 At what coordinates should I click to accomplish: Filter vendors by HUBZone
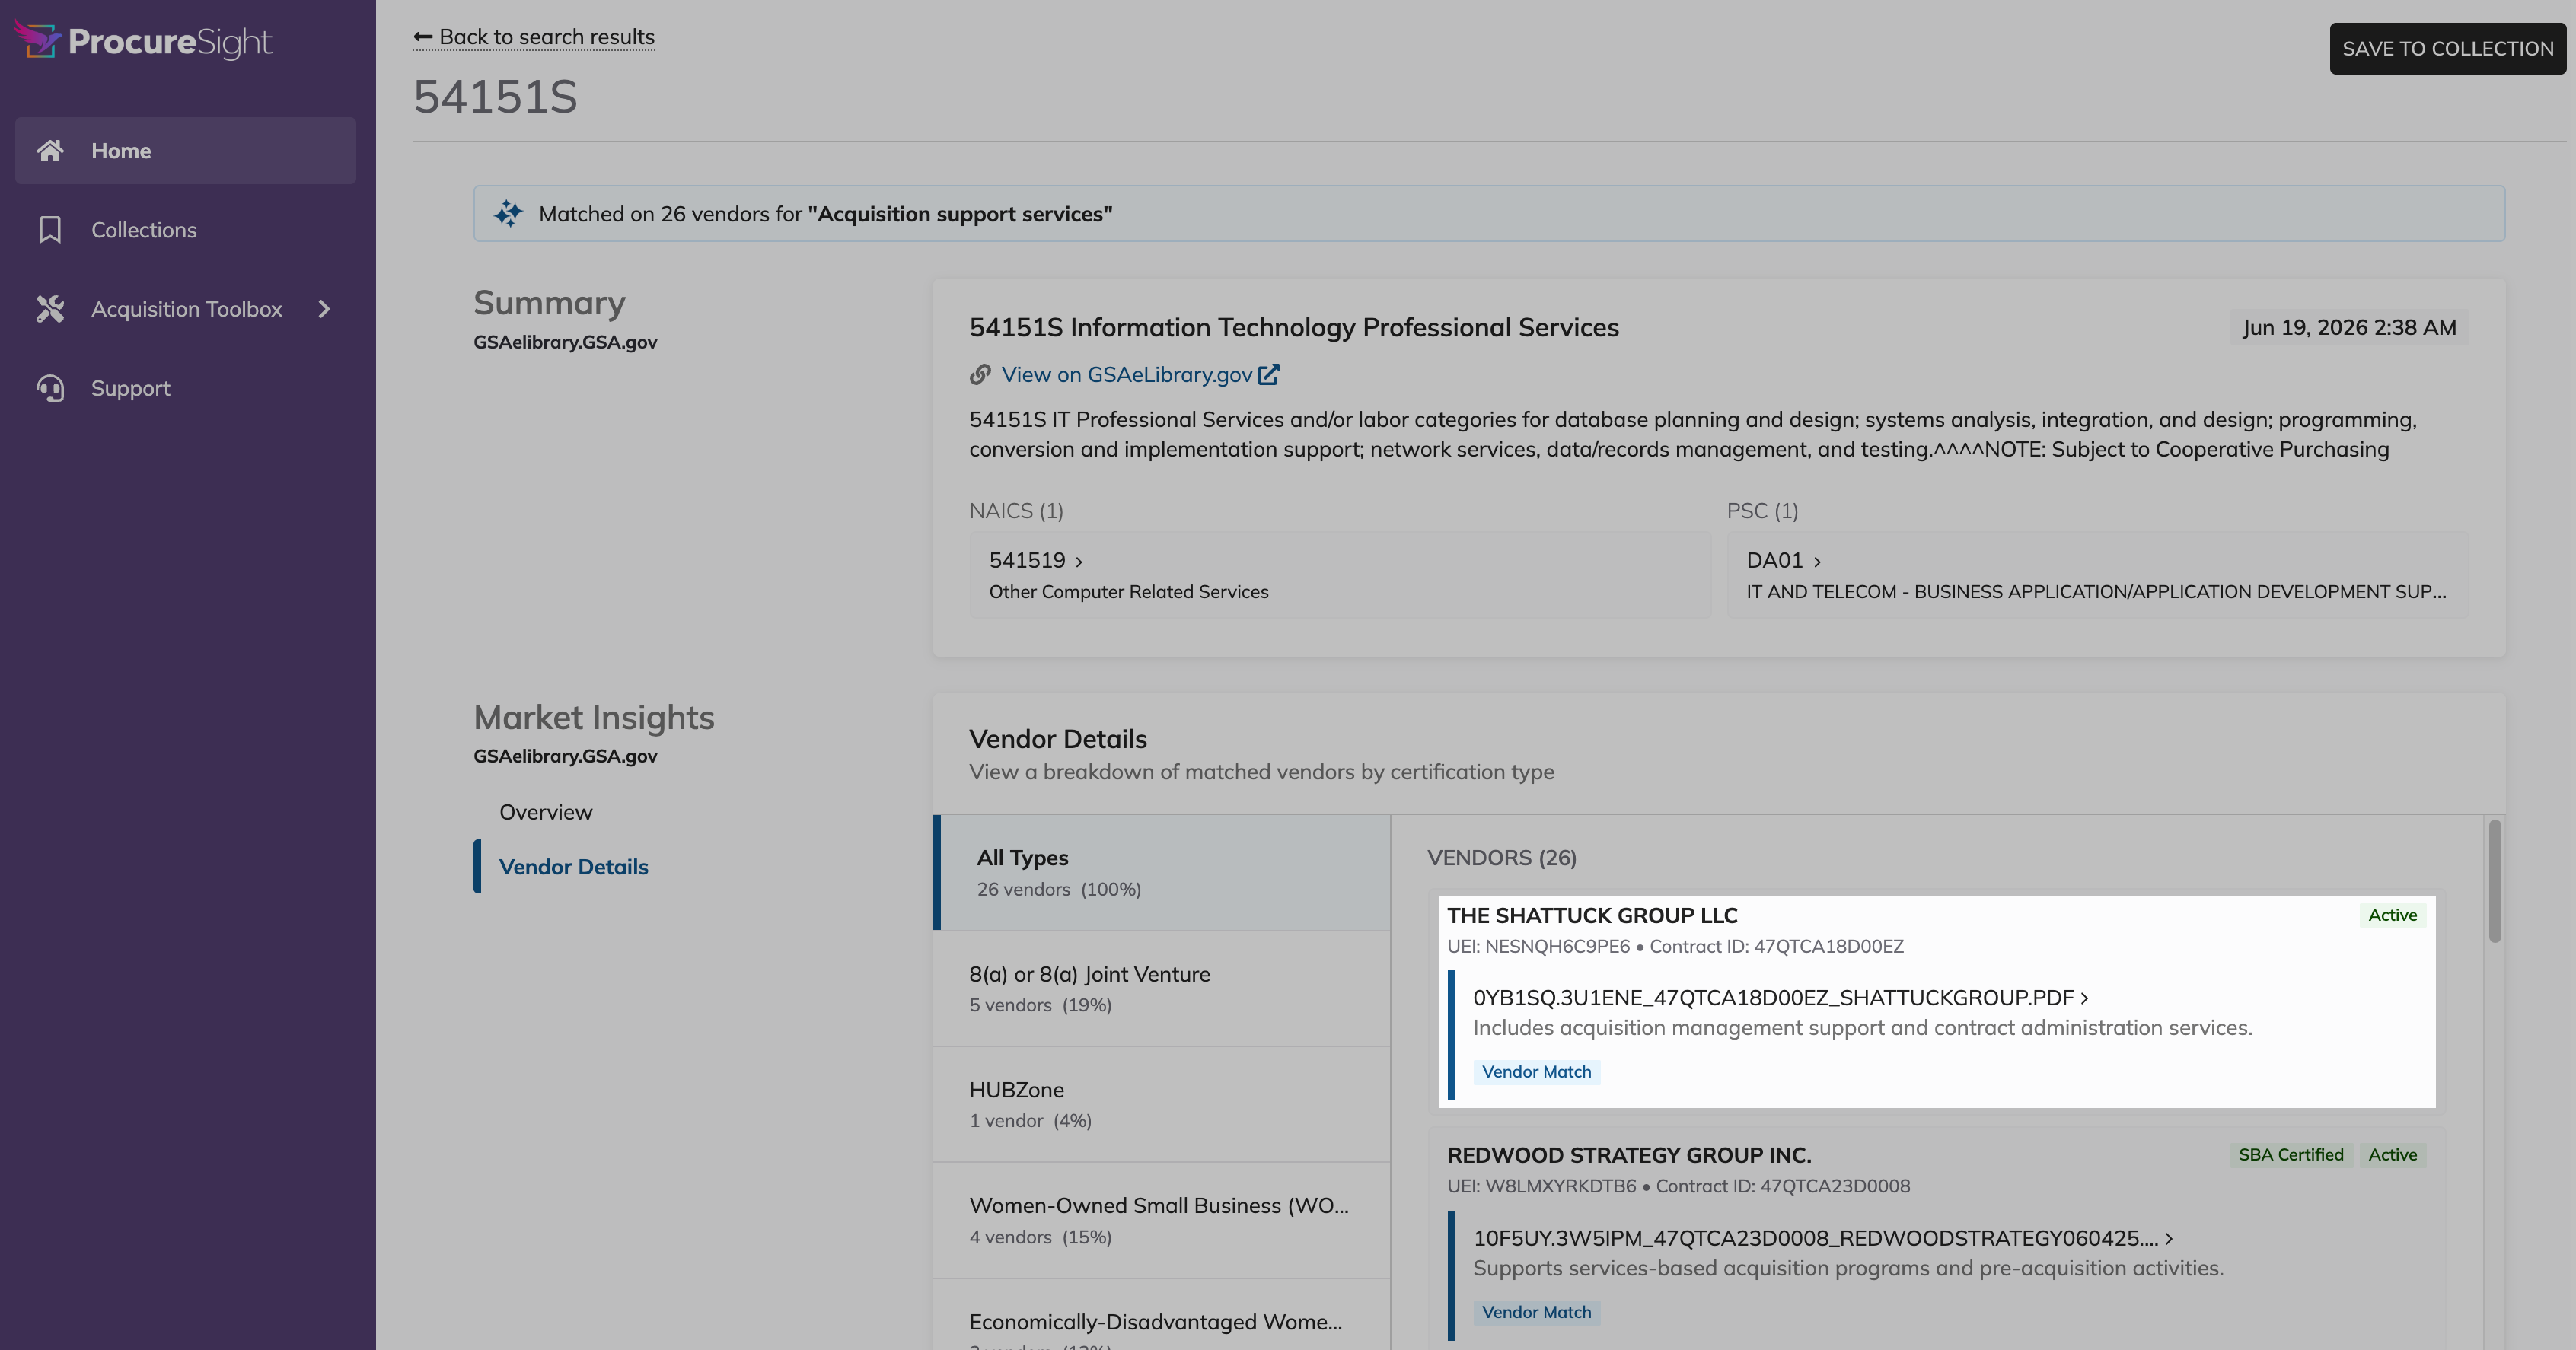point(1162,1104)
